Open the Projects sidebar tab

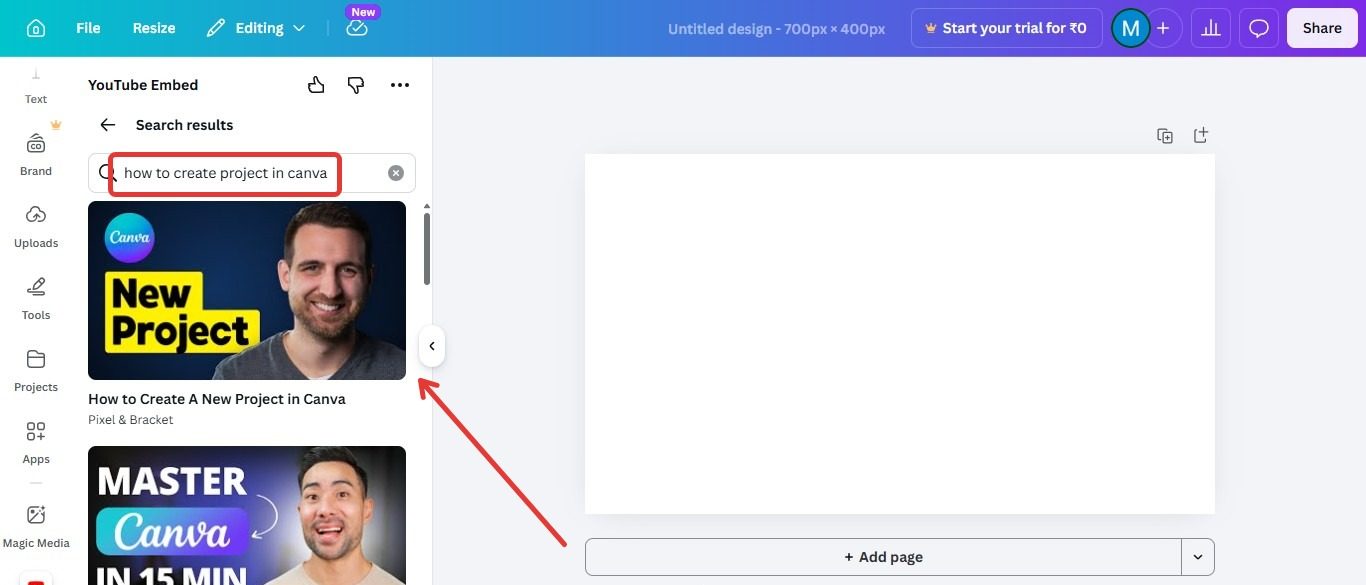click(36, 371)
